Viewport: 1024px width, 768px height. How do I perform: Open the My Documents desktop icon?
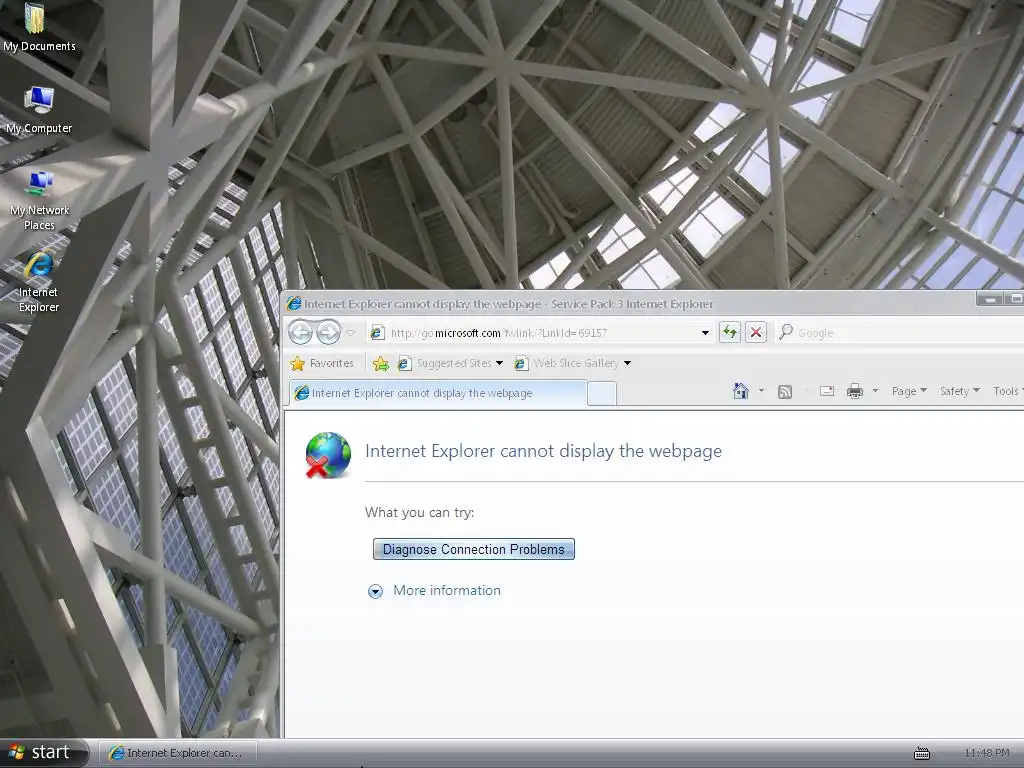(38, 27)
